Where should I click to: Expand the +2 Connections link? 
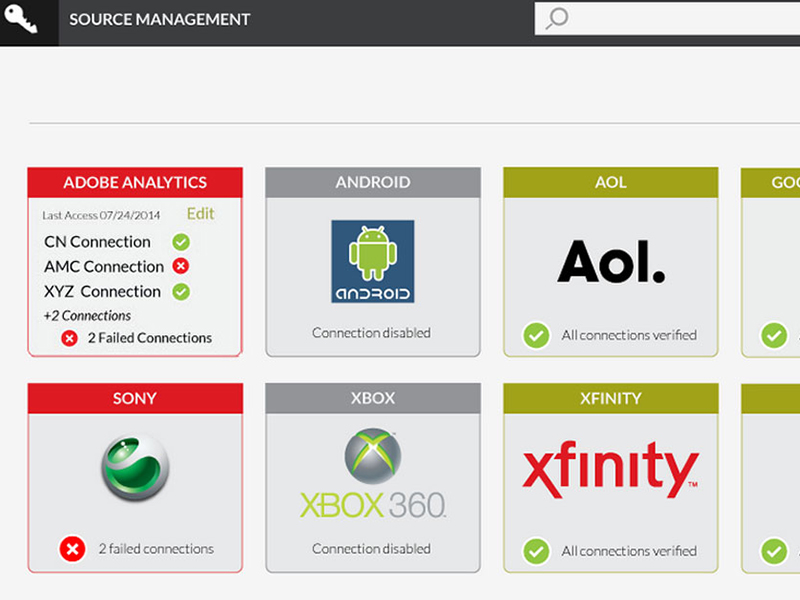click(87, 316)
